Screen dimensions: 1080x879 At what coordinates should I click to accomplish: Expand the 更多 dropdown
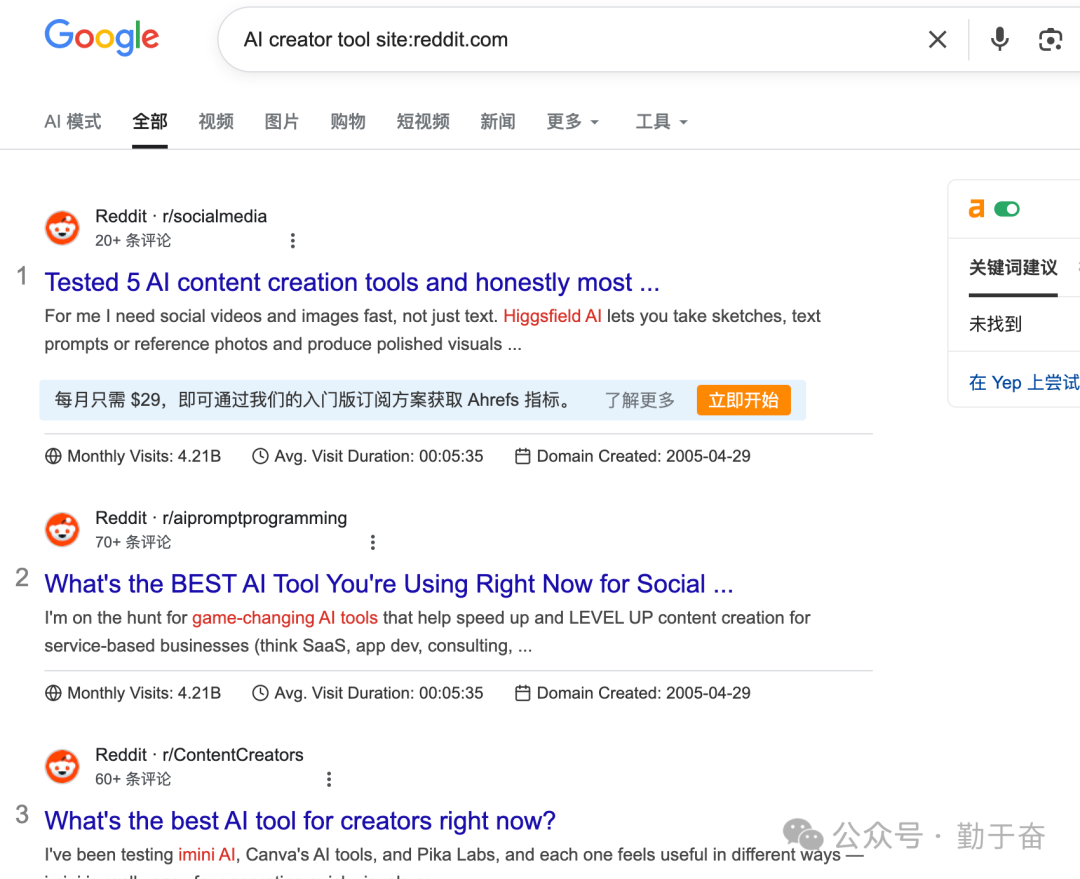click(572, 122)
